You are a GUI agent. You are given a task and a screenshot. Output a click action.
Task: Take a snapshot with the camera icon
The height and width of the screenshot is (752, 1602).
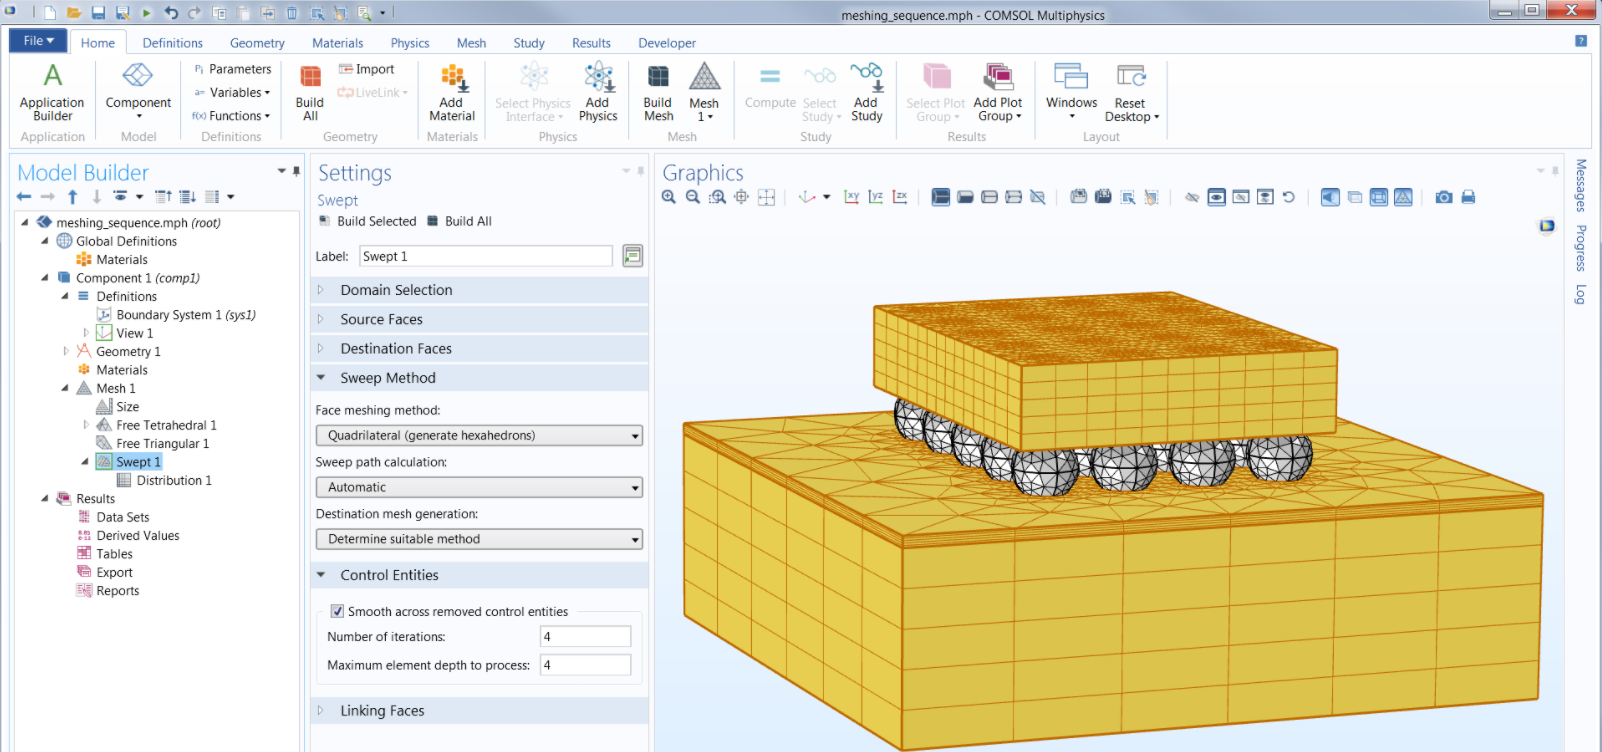pos(1444,197)
